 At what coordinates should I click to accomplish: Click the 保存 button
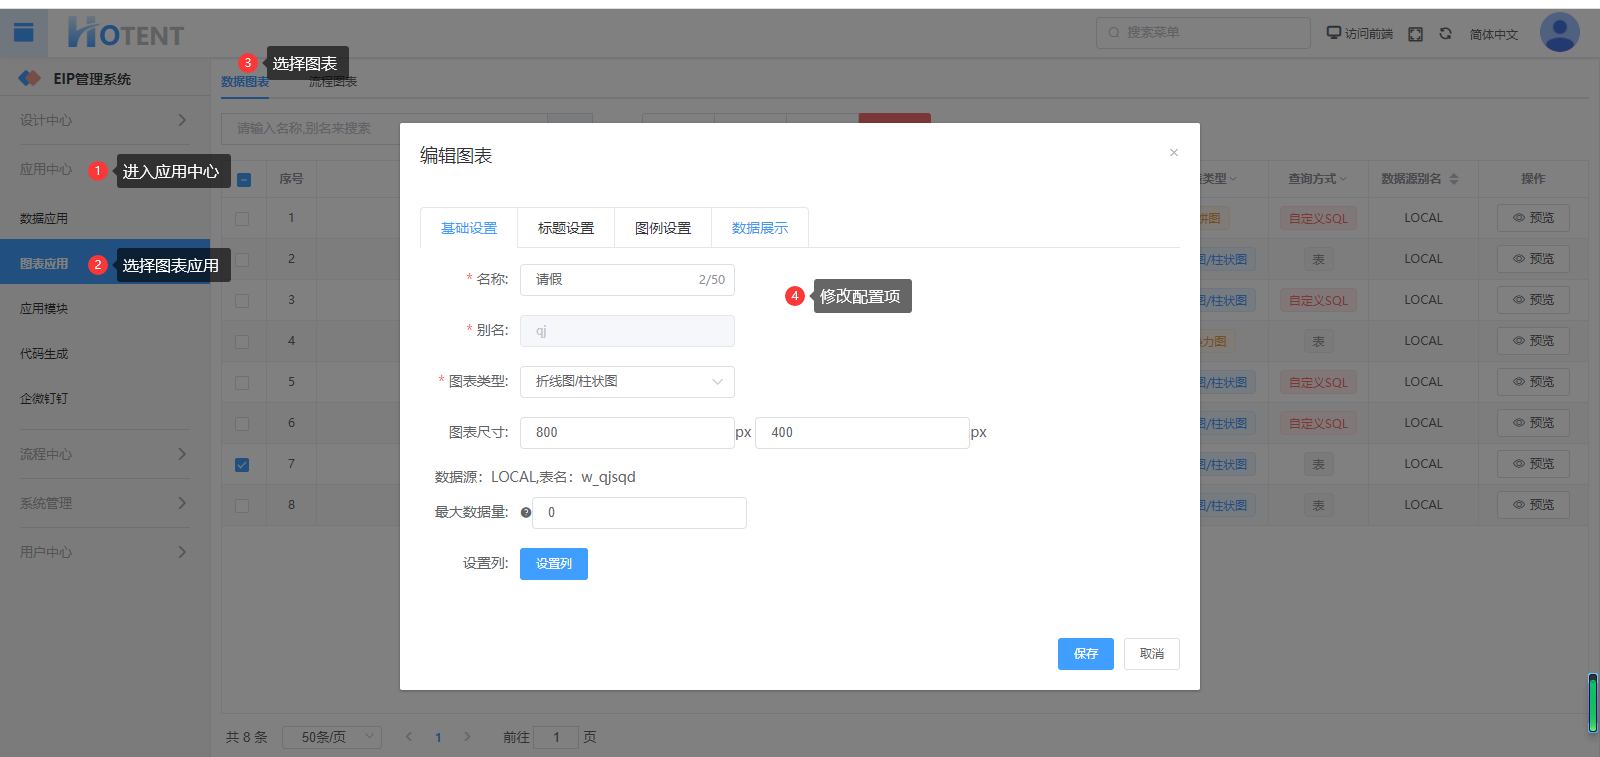click(1085, 654)
